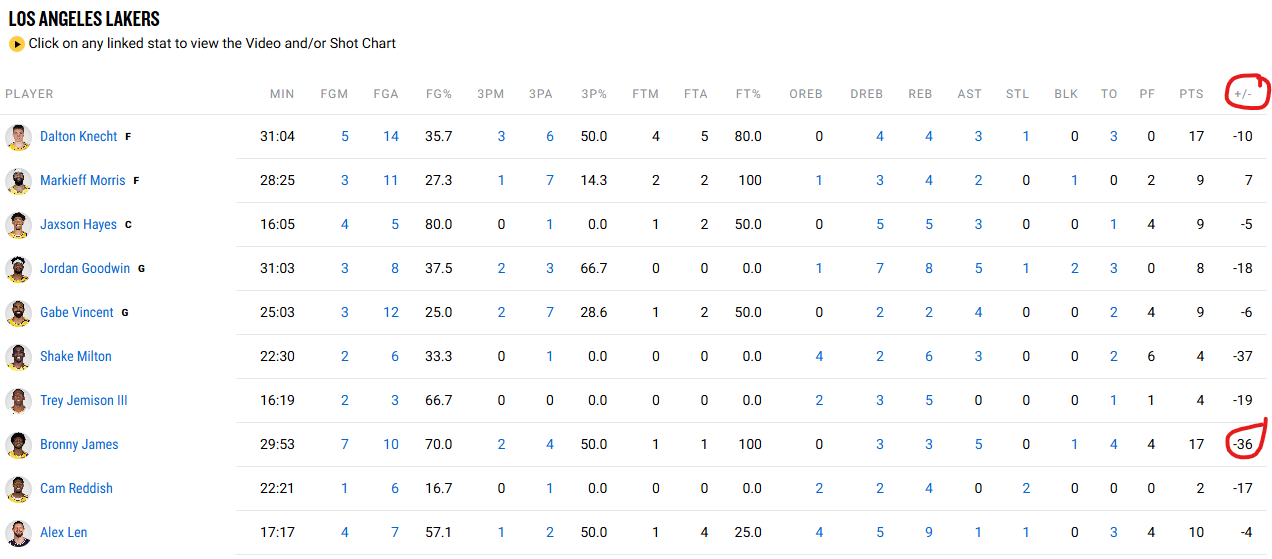View Cam Reddish's 6 field goal attempts
1272x559 pixels.
(x=395, y=489)
